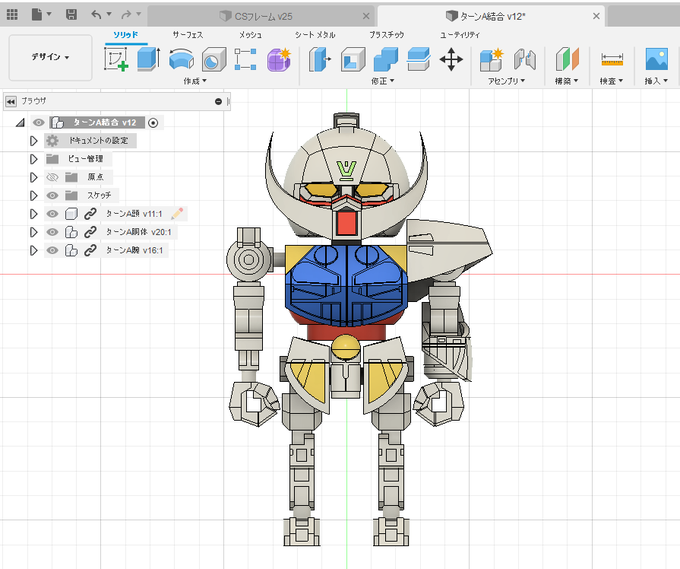Select the Insert image tool

[657, 59]
